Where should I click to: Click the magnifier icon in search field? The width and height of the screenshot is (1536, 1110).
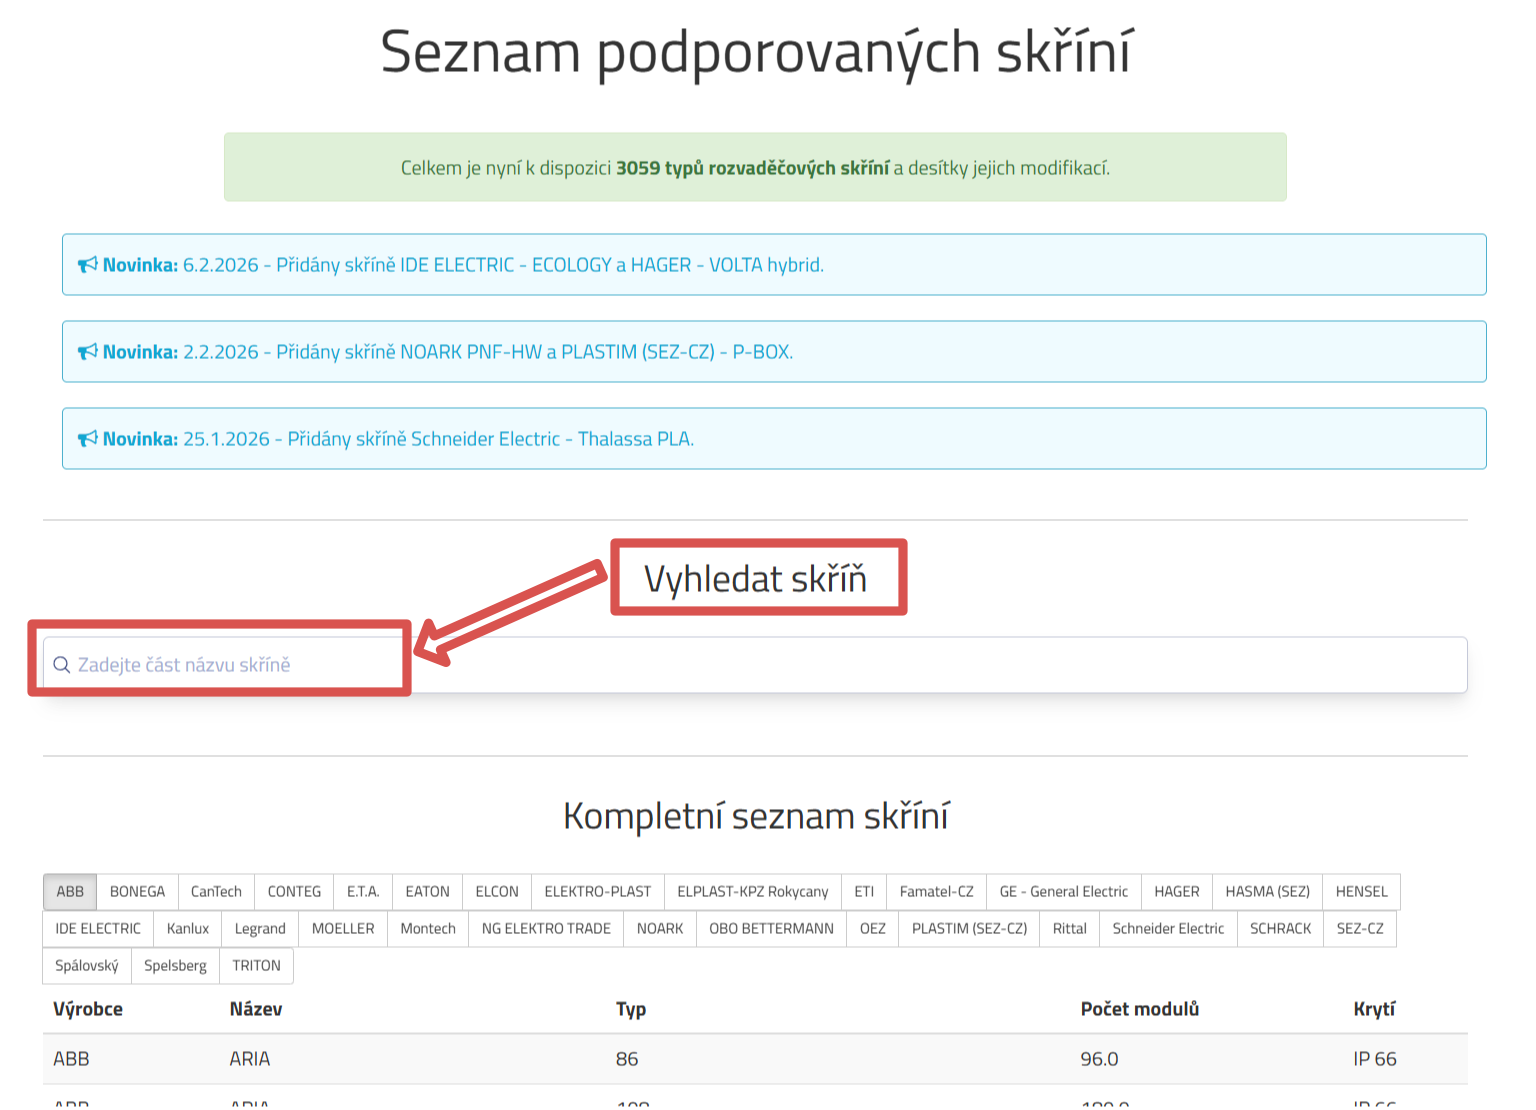(x=62, y=665)
